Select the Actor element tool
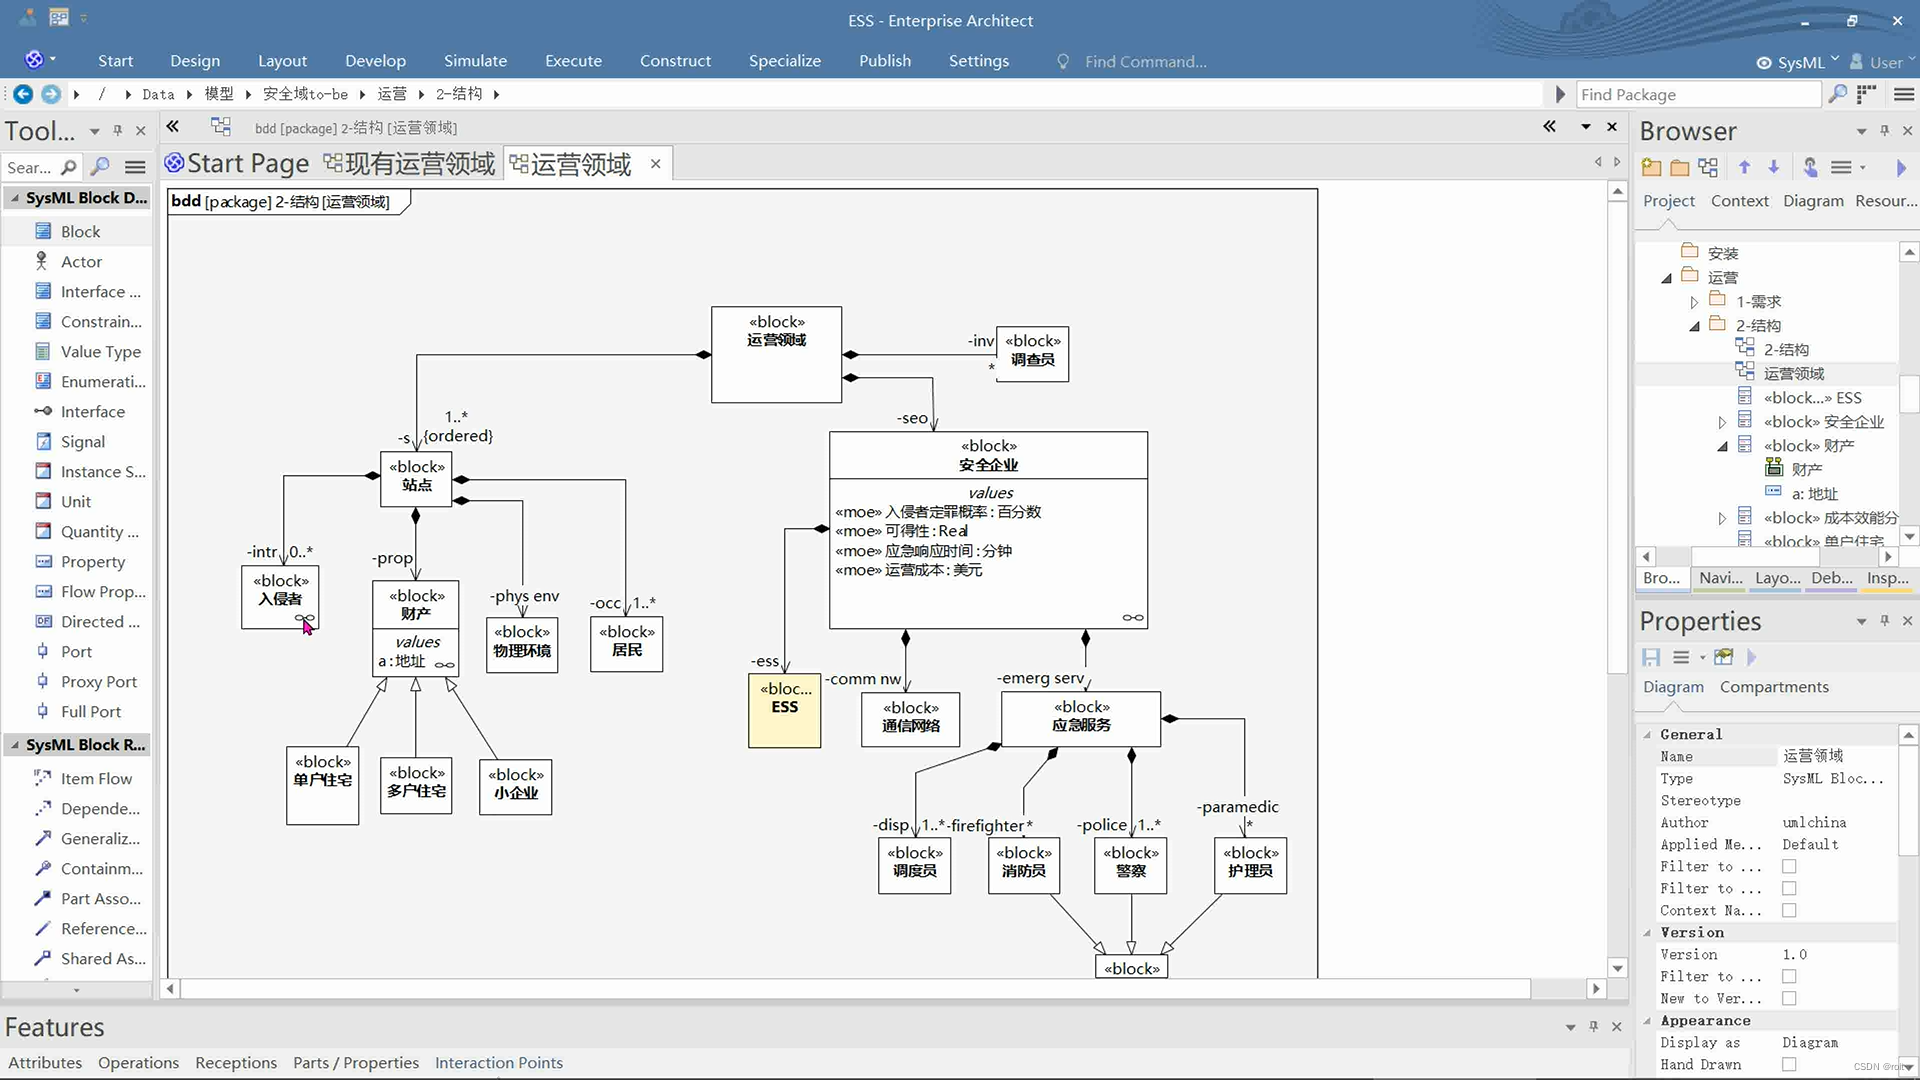The width and height of the screenshot is (1920, 1080). 80,261
